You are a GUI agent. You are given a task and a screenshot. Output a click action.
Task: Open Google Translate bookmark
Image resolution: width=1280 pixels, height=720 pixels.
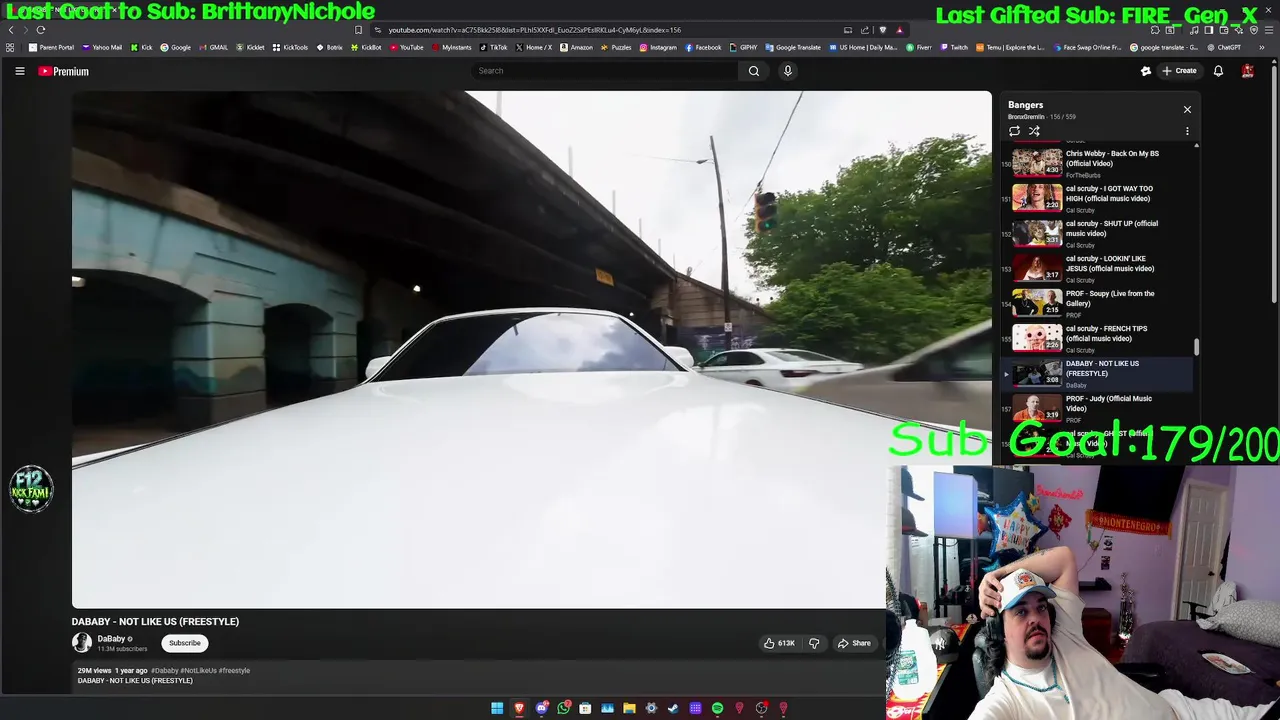[x=793, y=47]
